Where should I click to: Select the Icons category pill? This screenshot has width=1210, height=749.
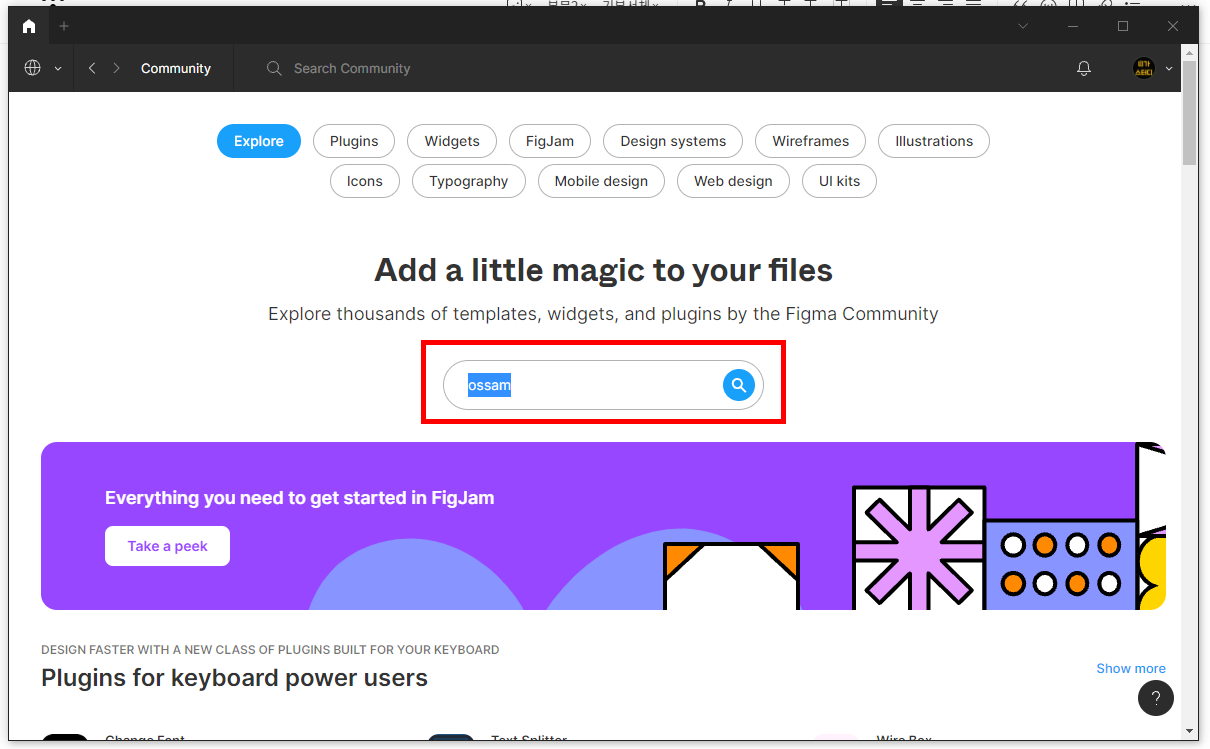point(365,181)
